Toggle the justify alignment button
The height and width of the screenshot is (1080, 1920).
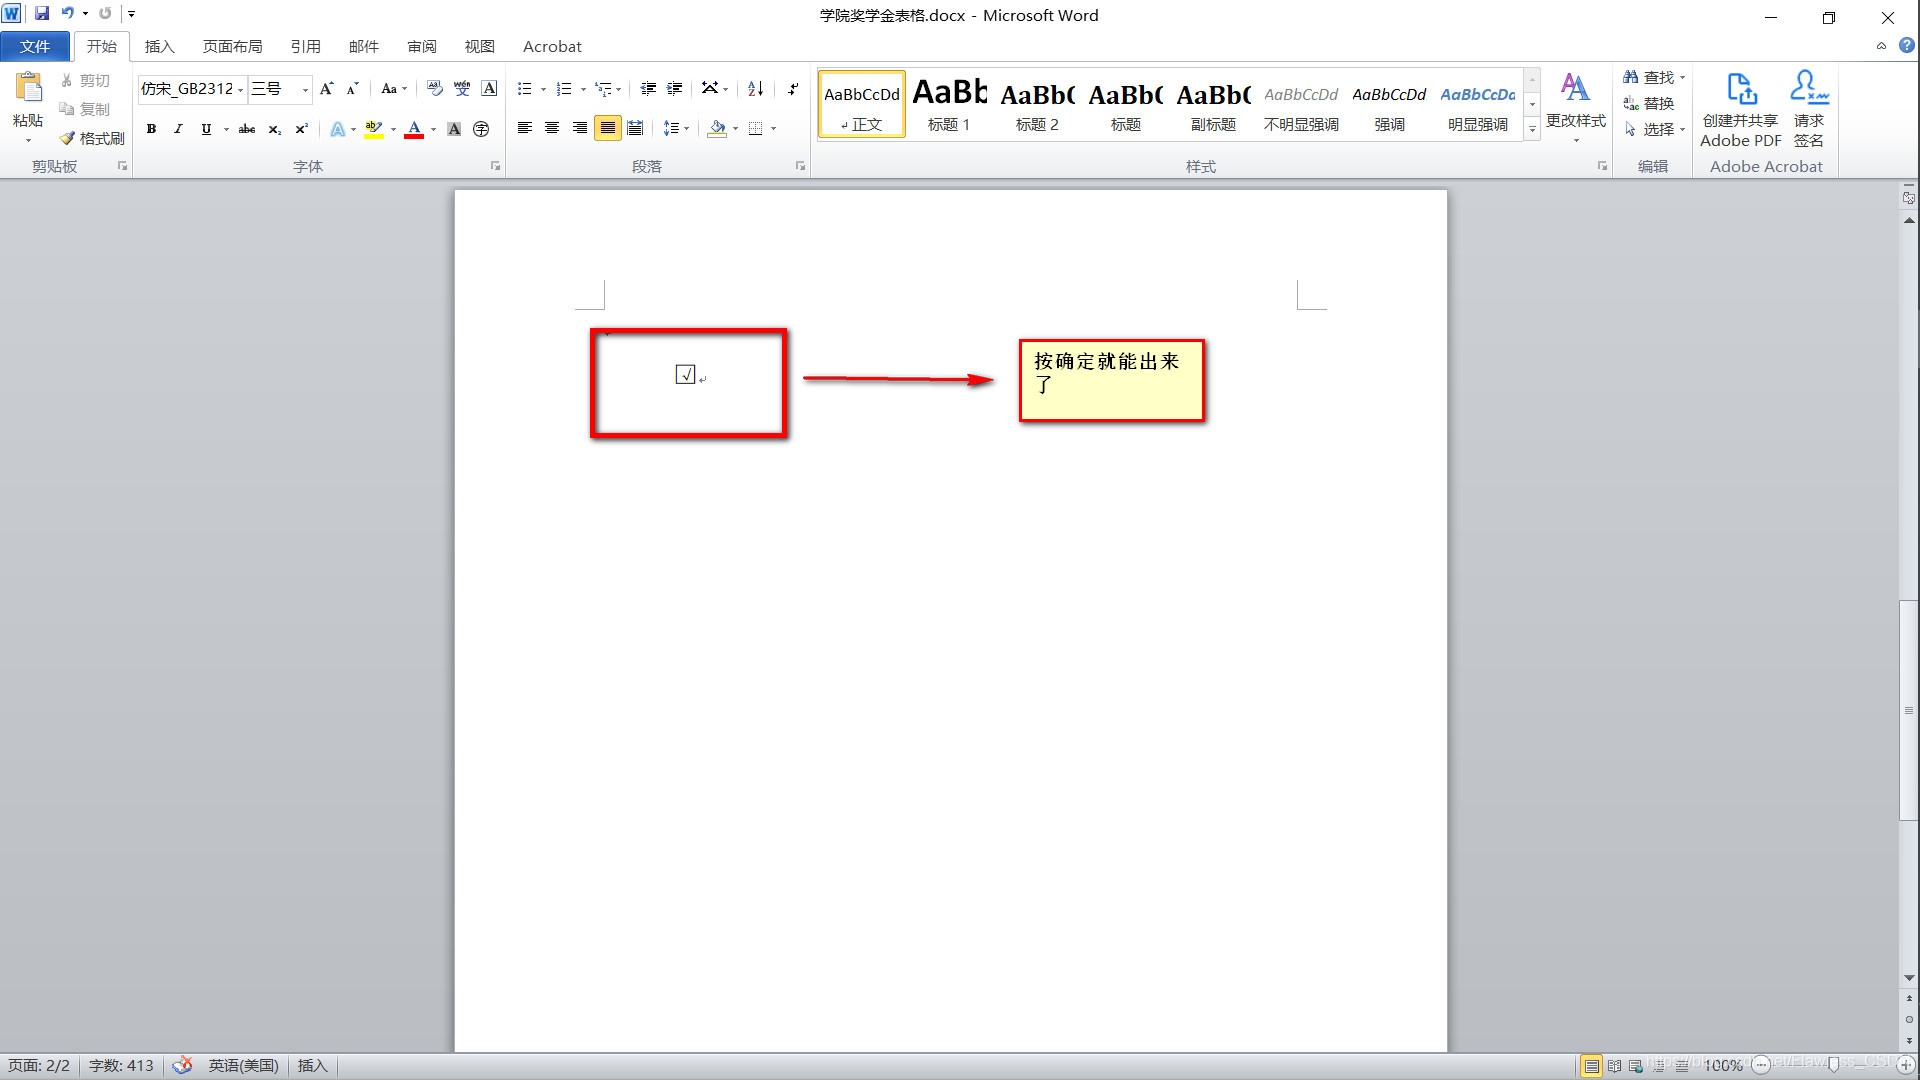[607, 128]
